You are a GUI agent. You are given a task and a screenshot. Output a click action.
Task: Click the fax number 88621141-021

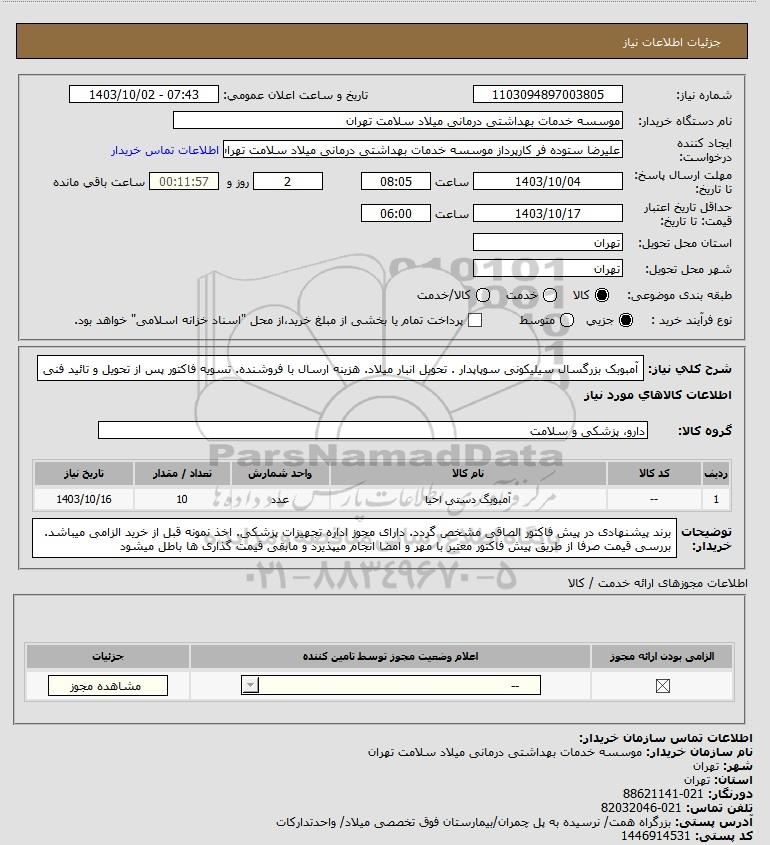coord(663,794)
